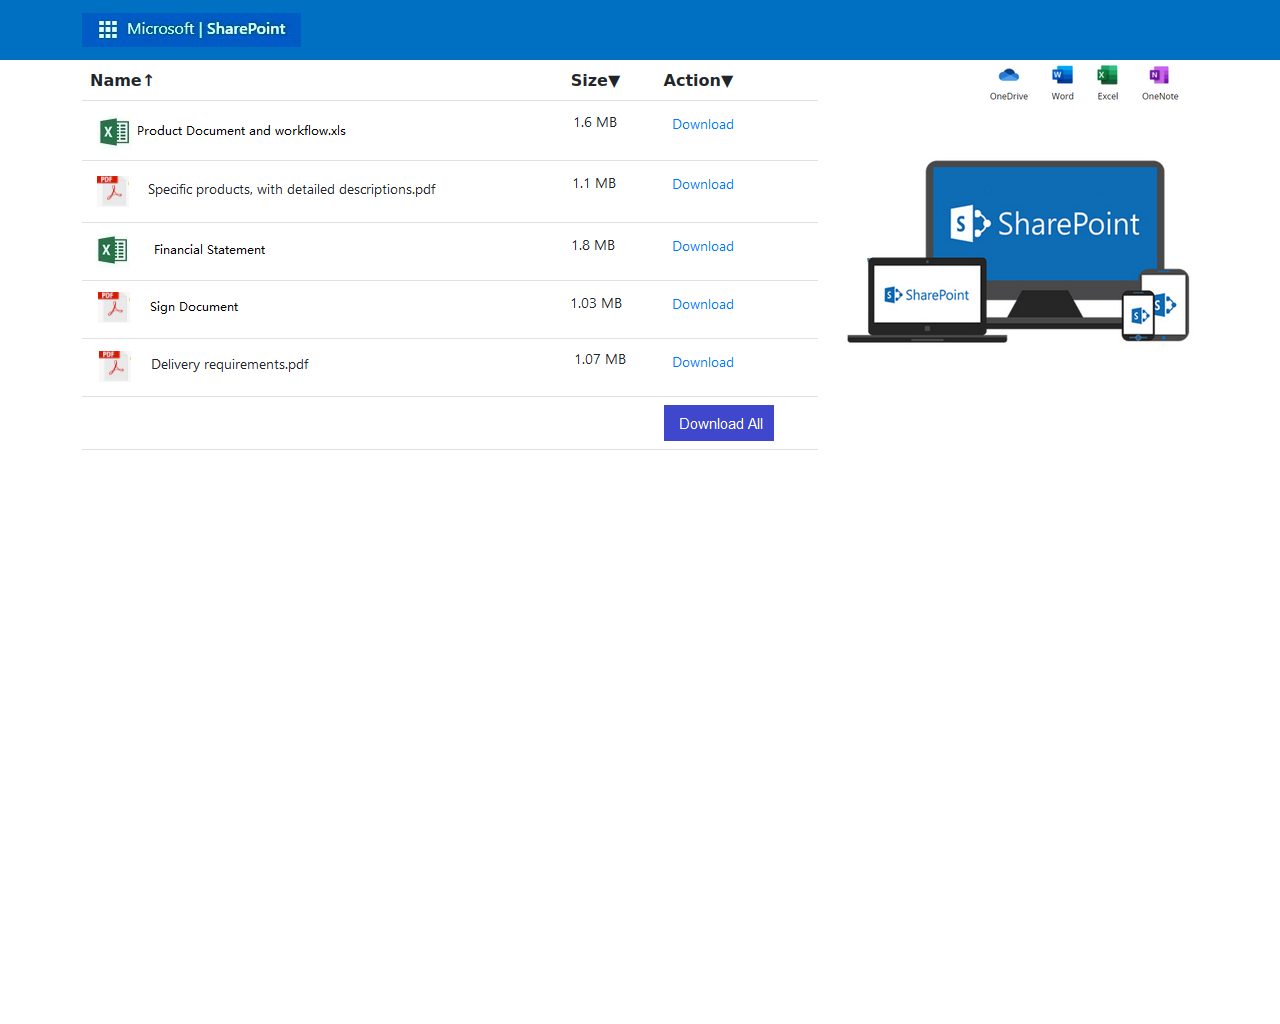Viewport: 1280px width, 1024px height.
Task: Download Product Document and workflow.xls
Action: (703, 124)
